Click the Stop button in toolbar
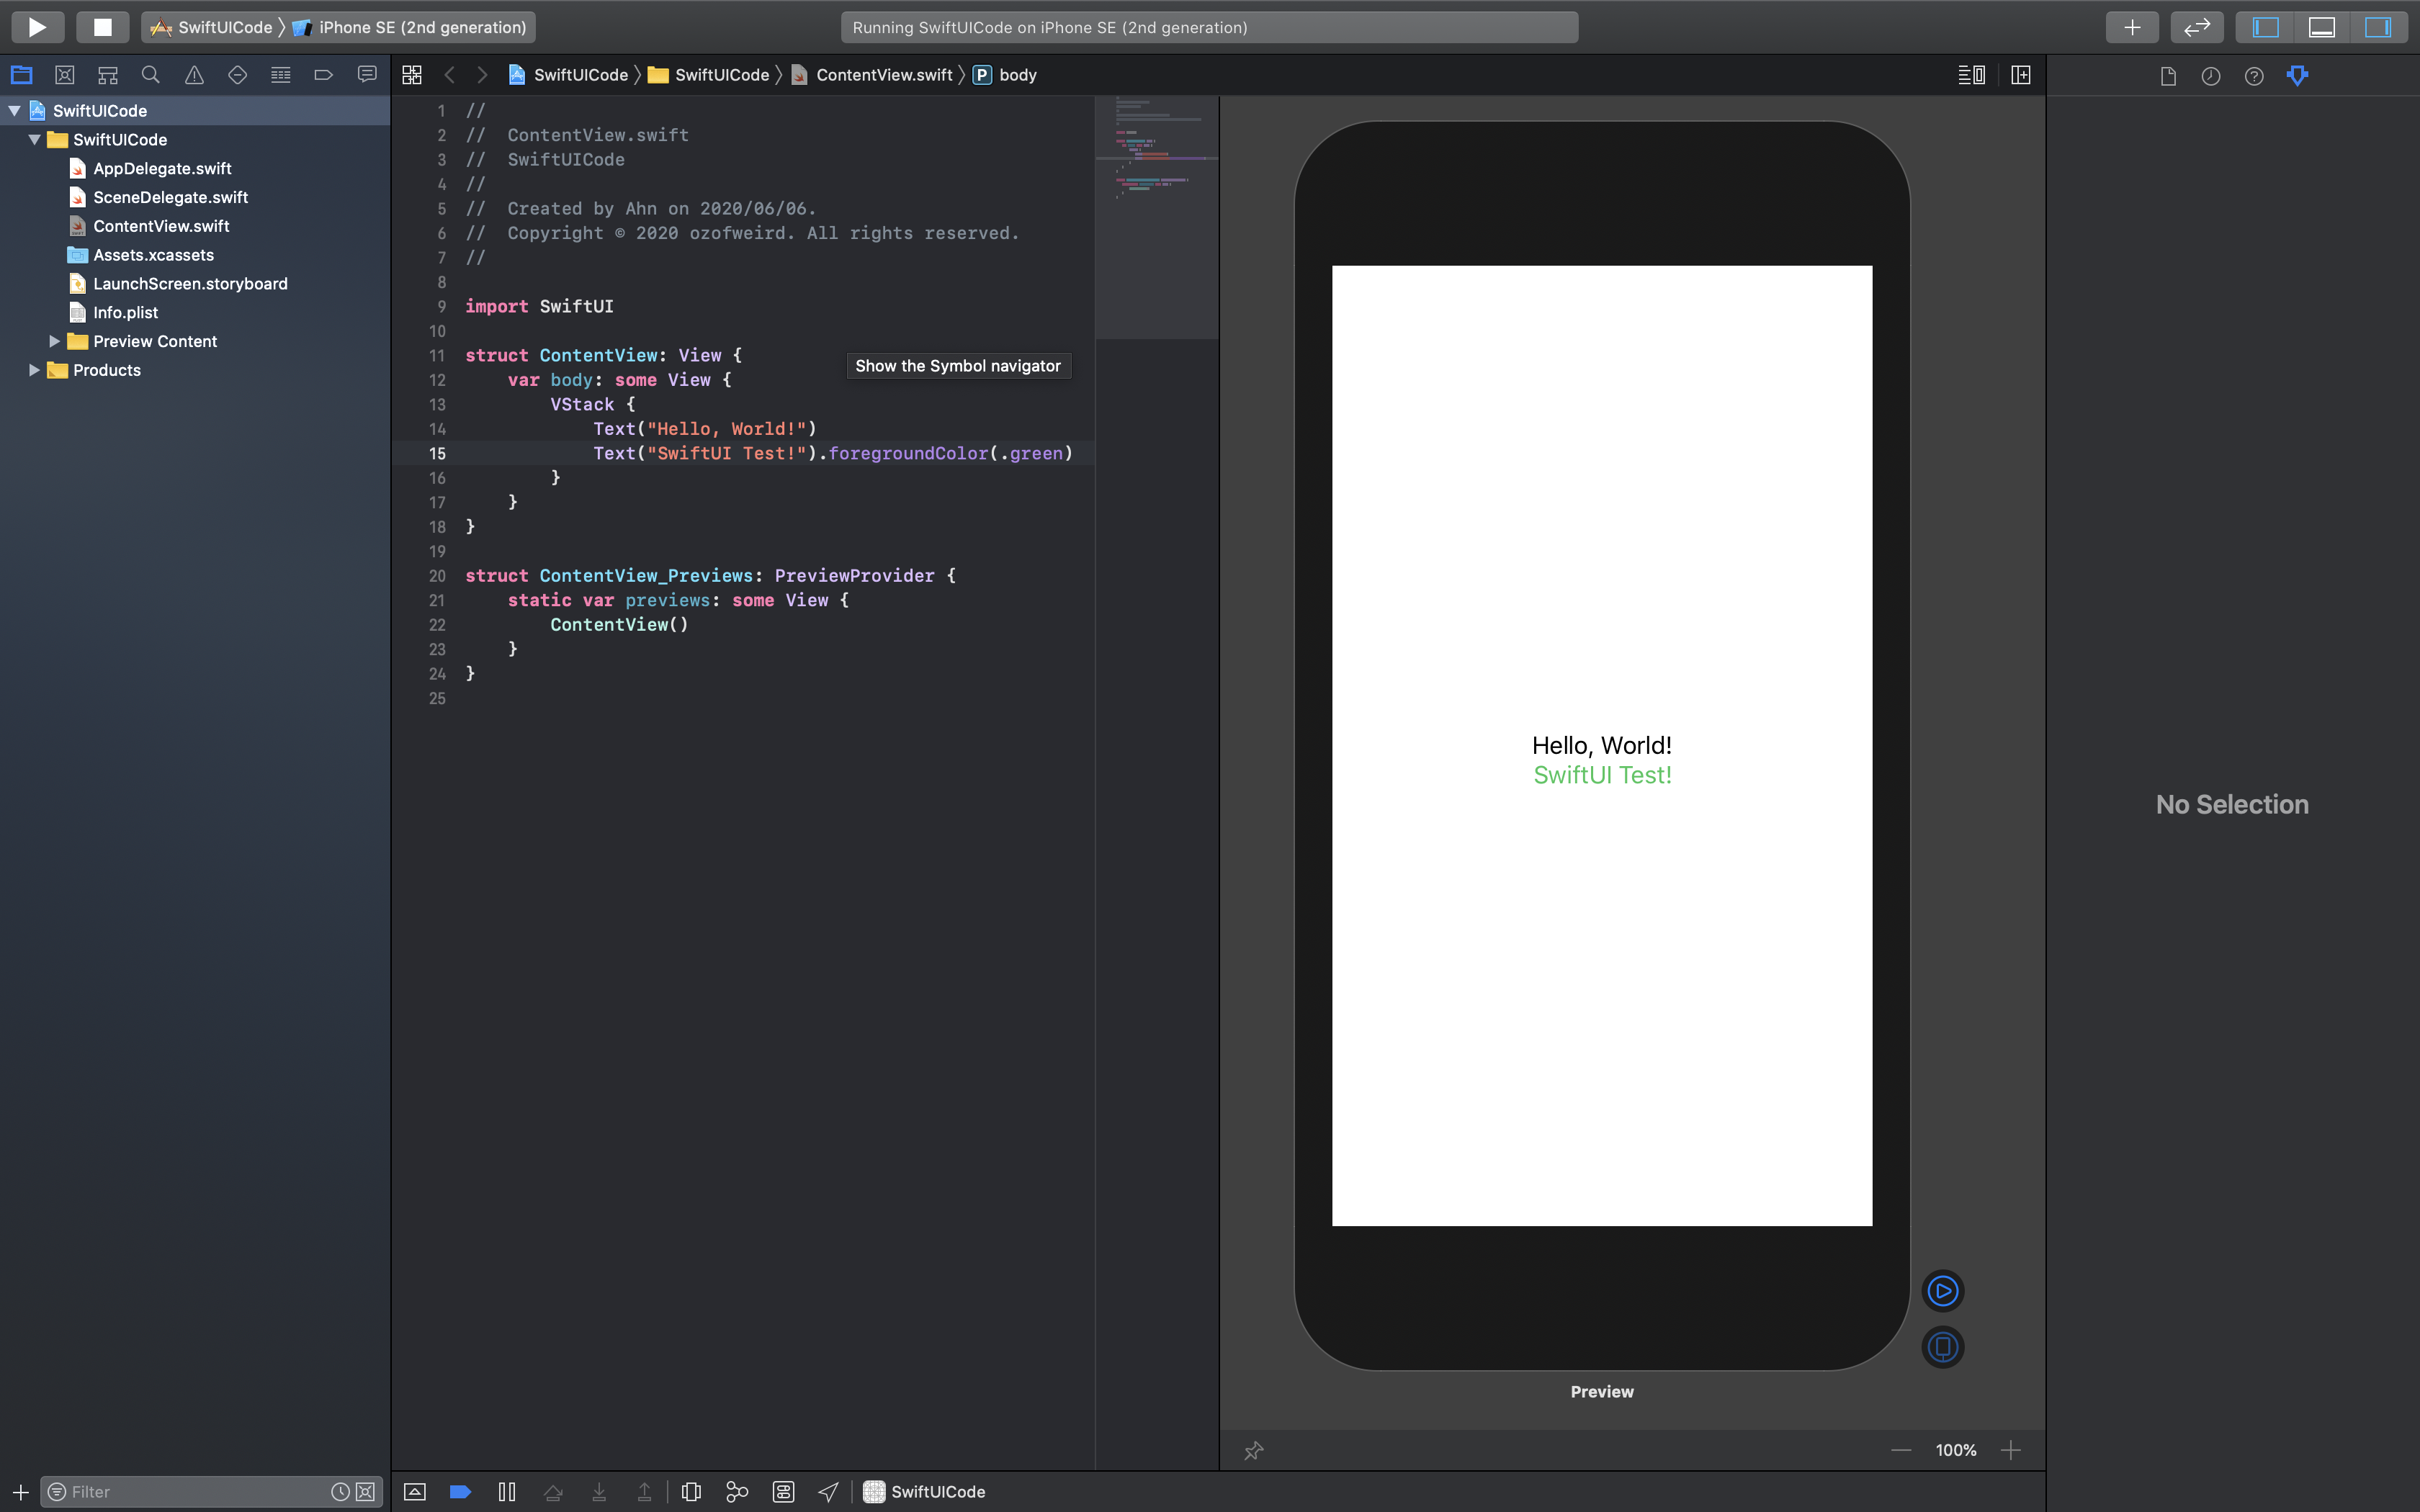Screen dimensions: 2420x1512 pos(102,27)
